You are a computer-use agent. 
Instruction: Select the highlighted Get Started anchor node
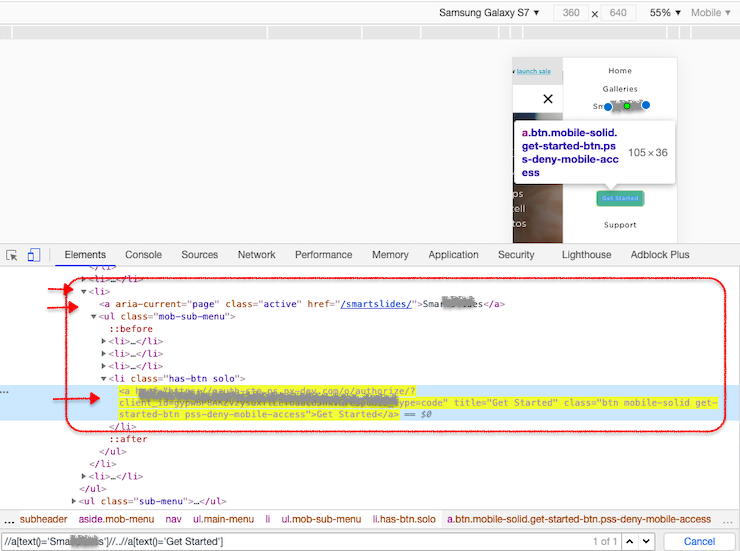coord(418,403)
